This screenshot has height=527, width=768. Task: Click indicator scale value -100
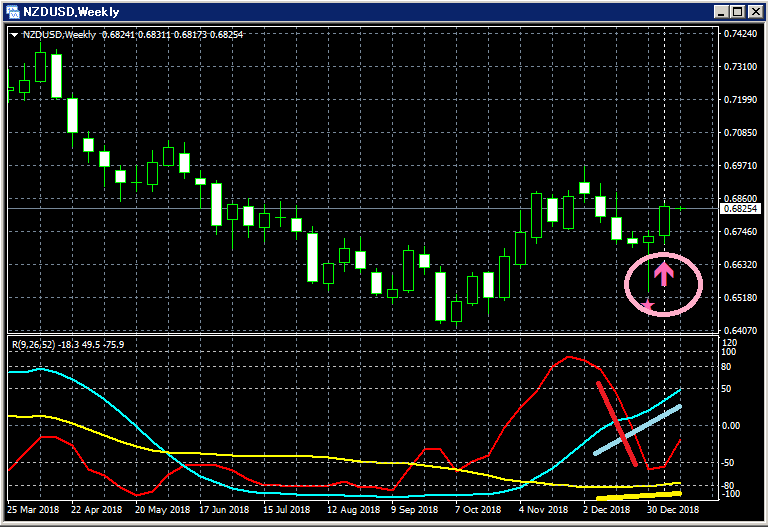(x=731, y=494)
